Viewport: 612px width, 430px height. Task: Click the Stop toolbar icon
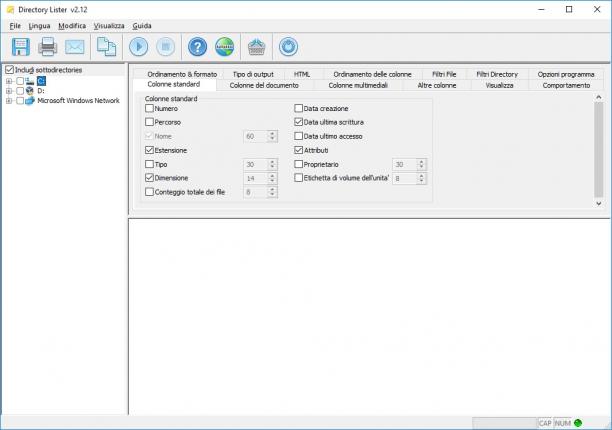click(165, 47)
